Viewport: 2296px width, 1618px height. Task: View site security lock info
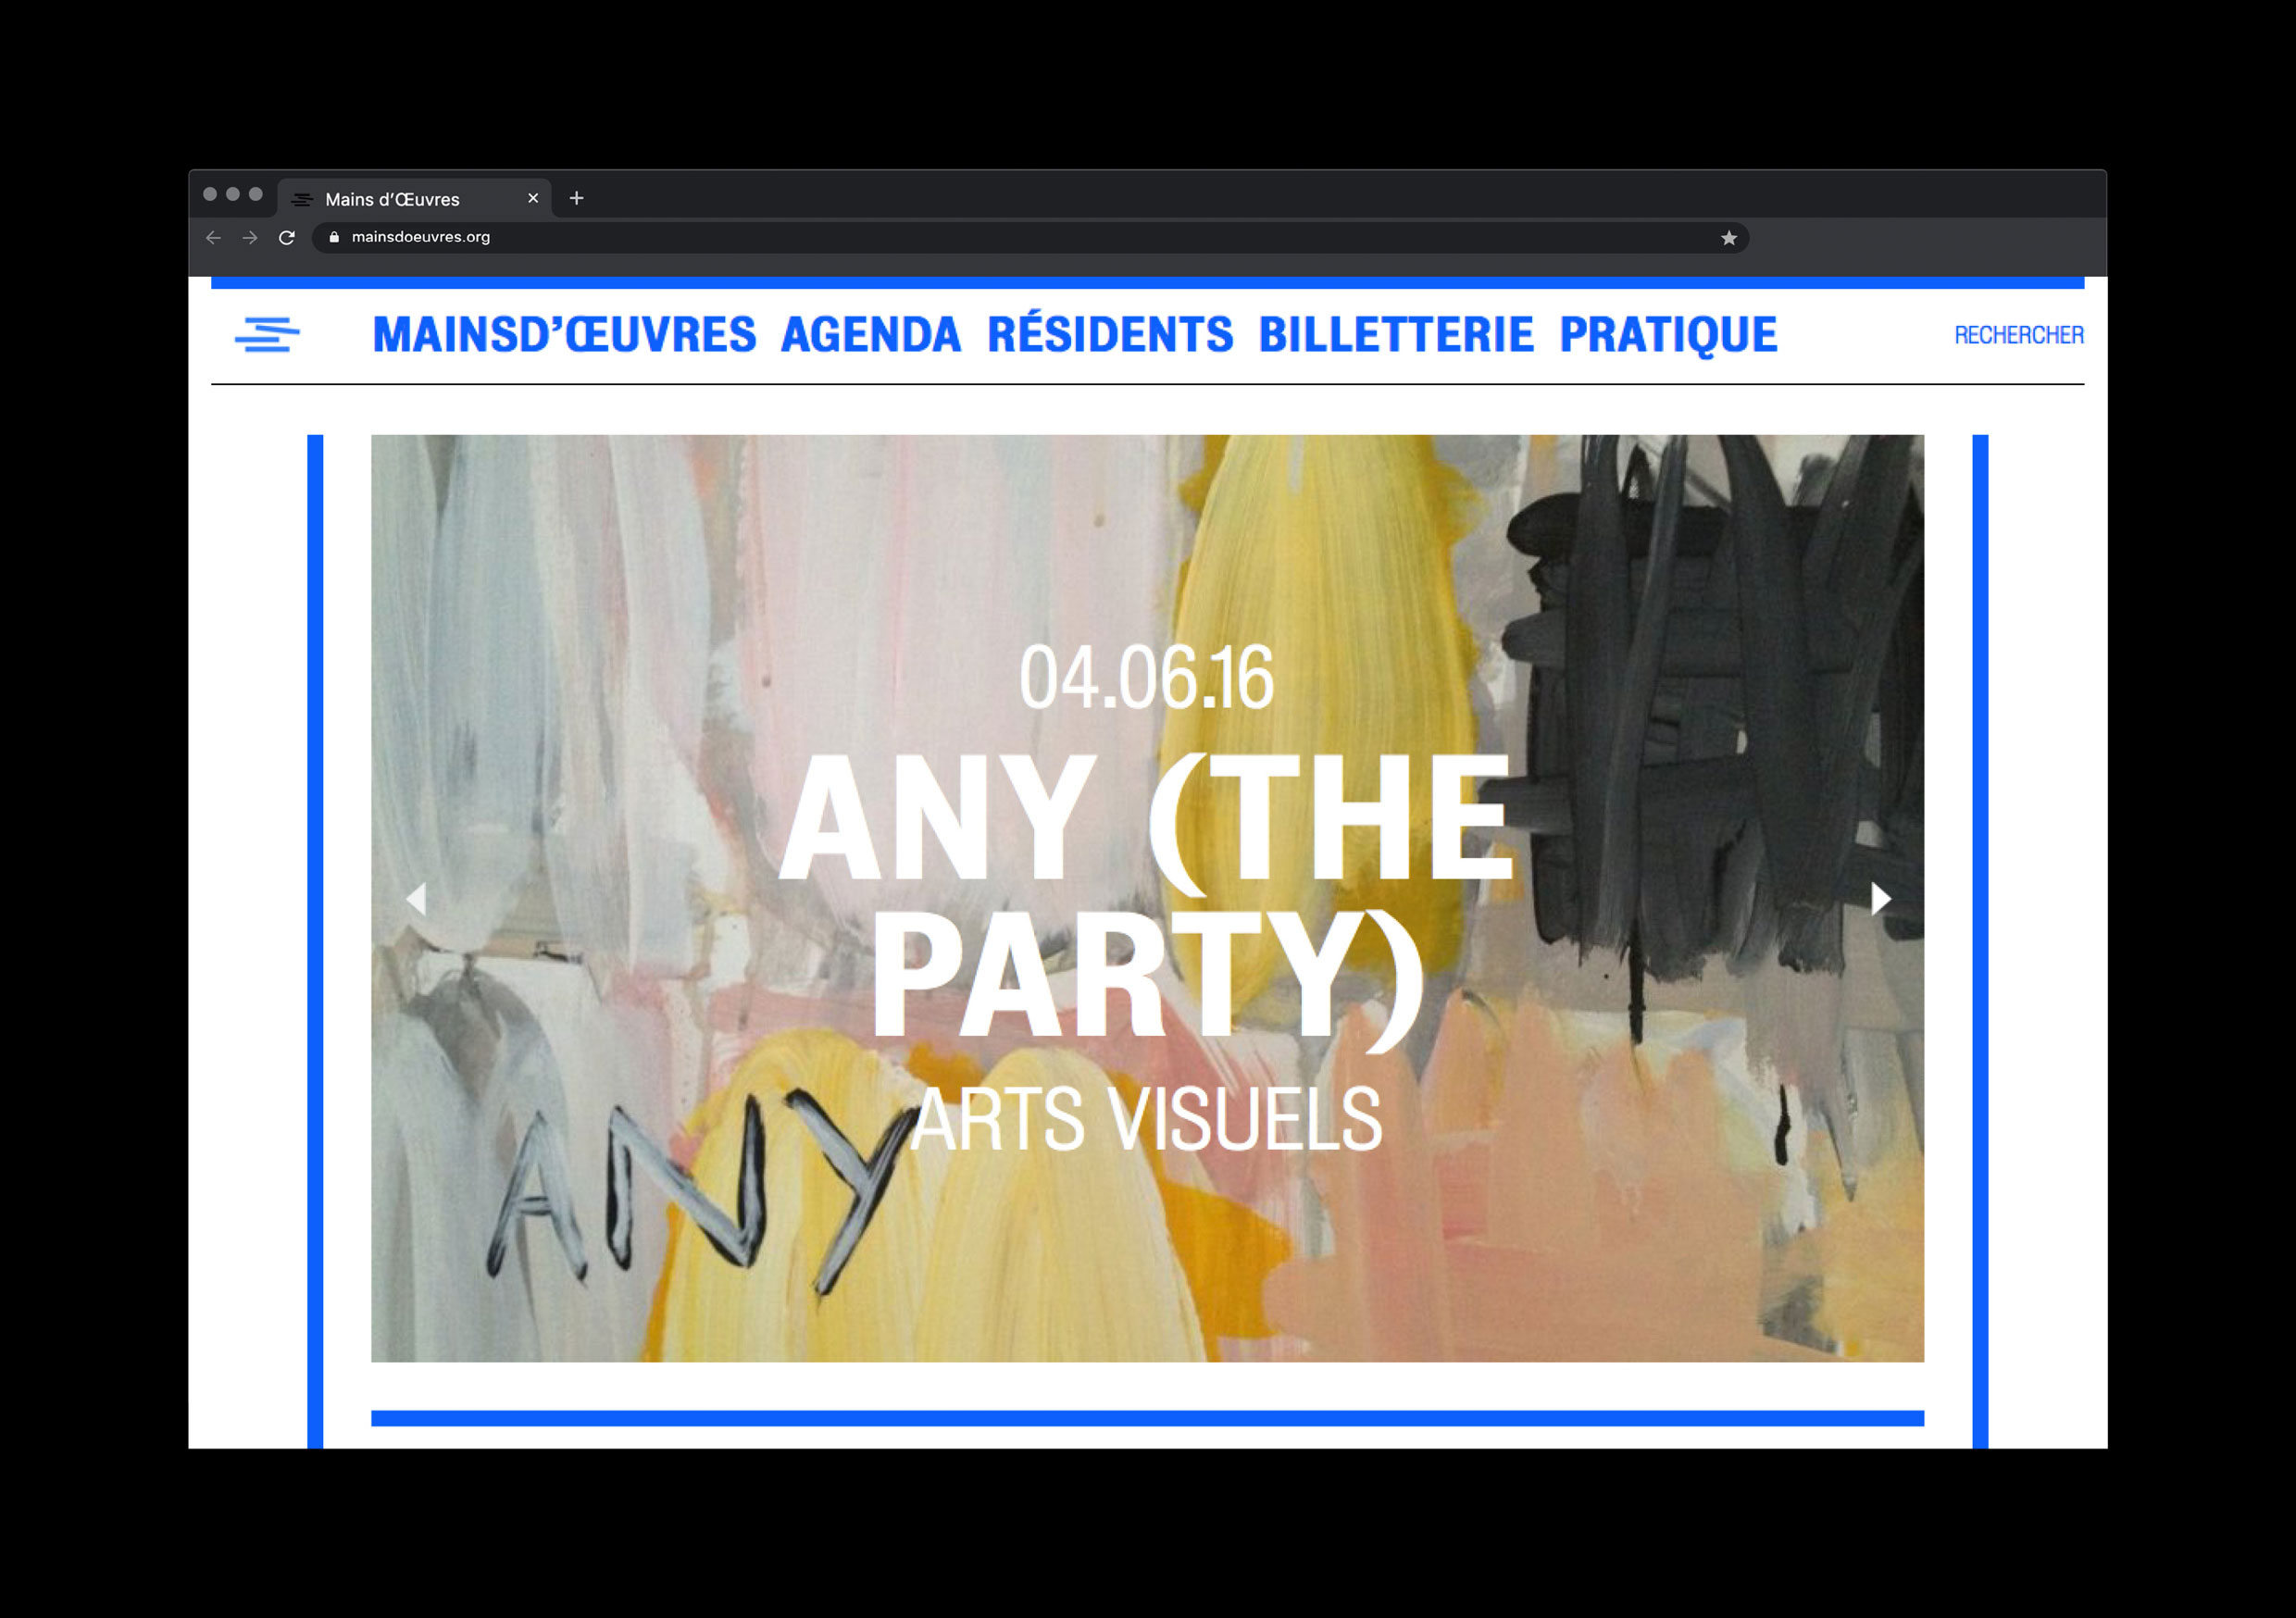click(334, 237)
